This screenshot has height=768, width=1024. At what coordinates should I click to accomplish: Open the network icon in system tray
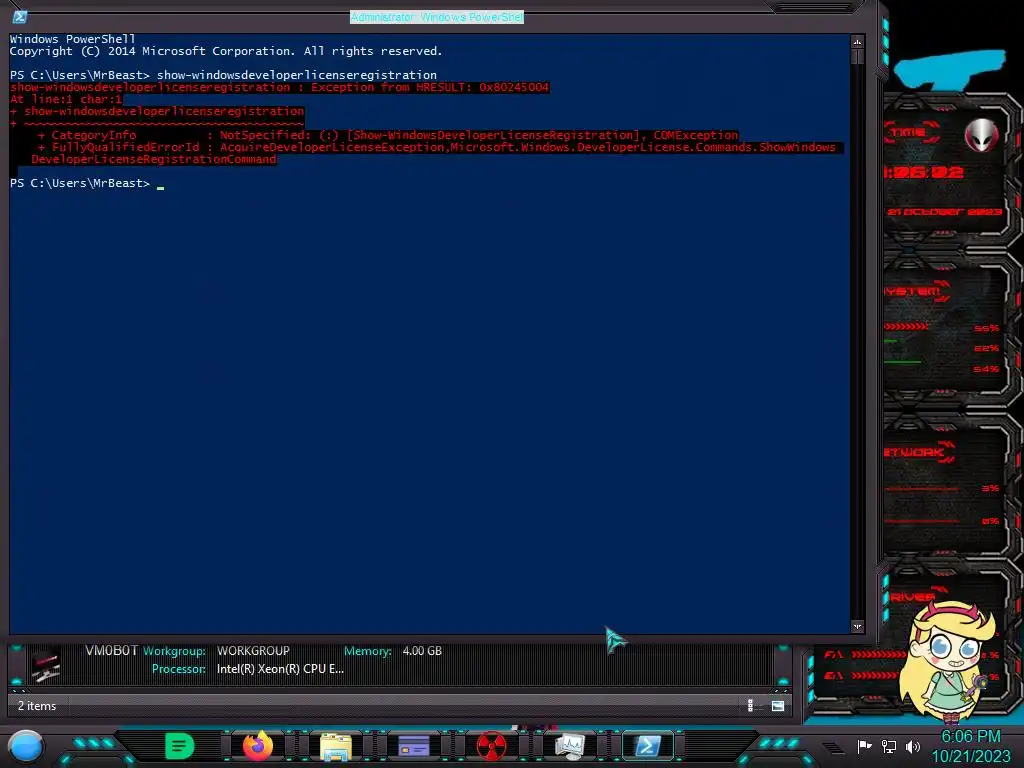point(888,746)
